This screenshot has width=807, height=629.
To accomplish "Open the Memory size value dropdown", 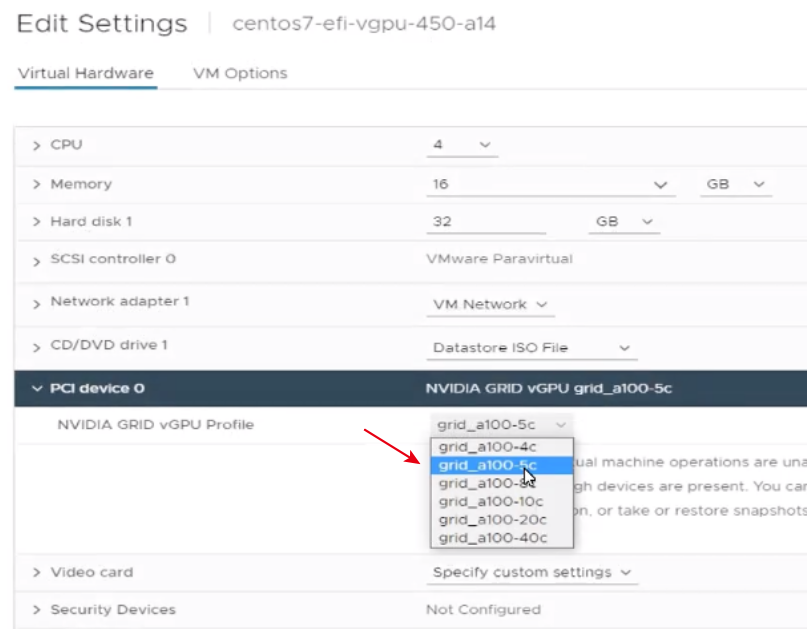I will coord(551,184).
